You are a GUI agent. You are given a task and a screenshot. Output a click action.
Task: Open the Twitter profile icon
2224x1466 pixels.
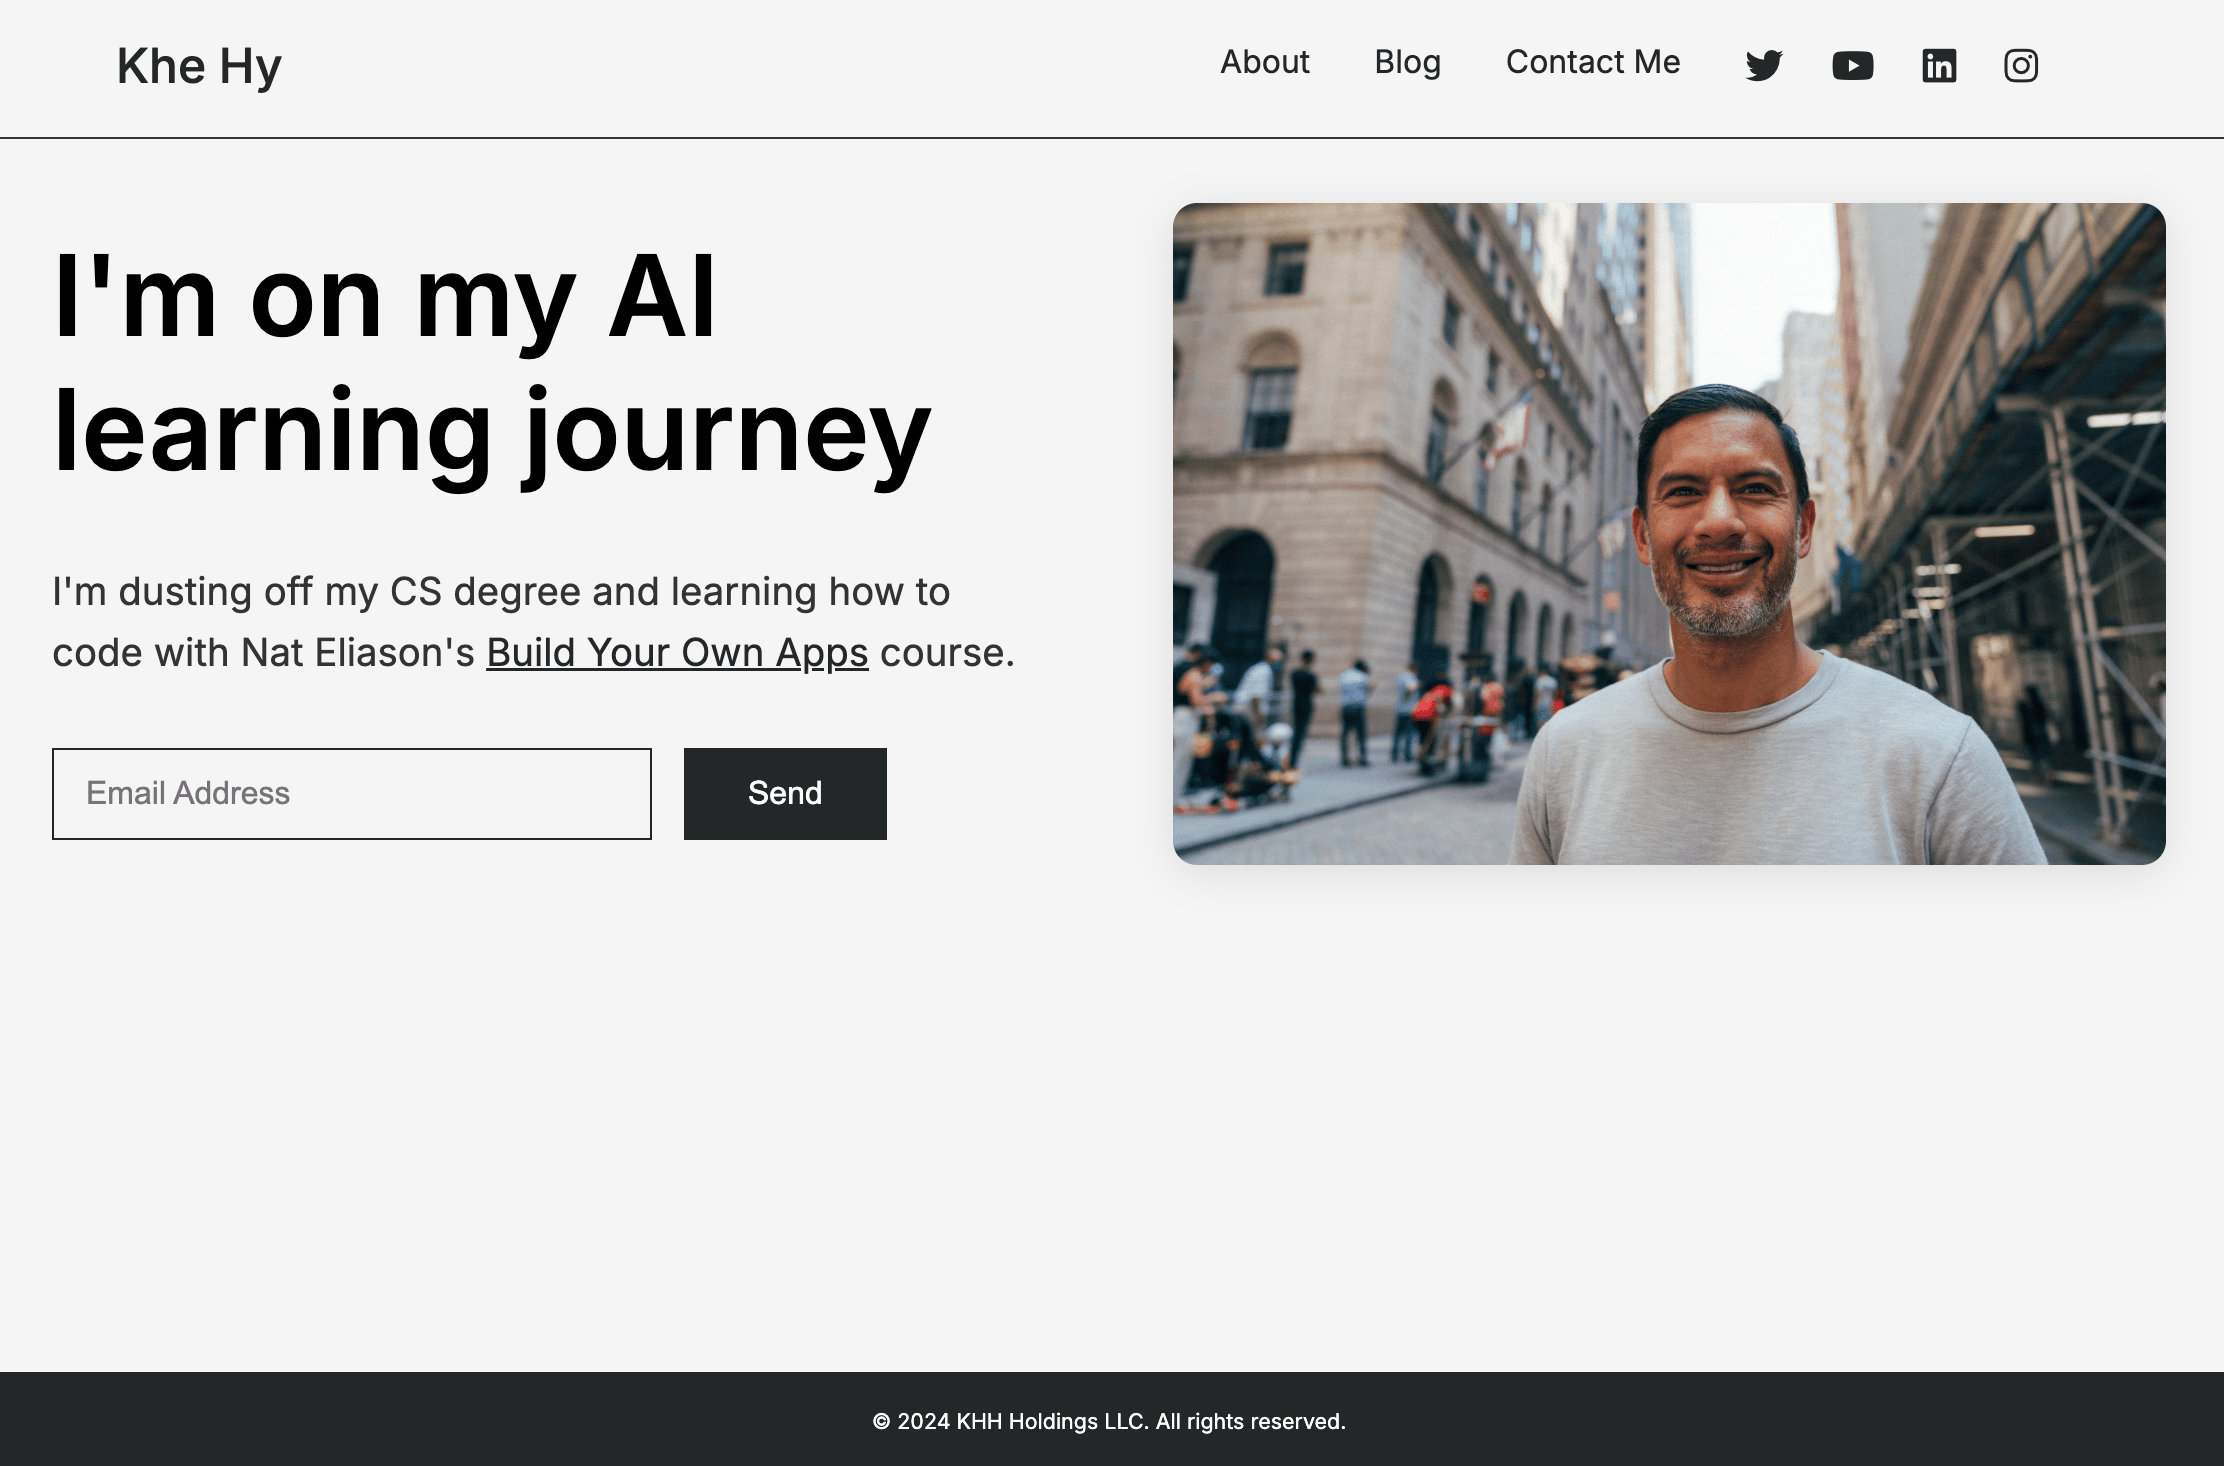(x=1764, y=66)
